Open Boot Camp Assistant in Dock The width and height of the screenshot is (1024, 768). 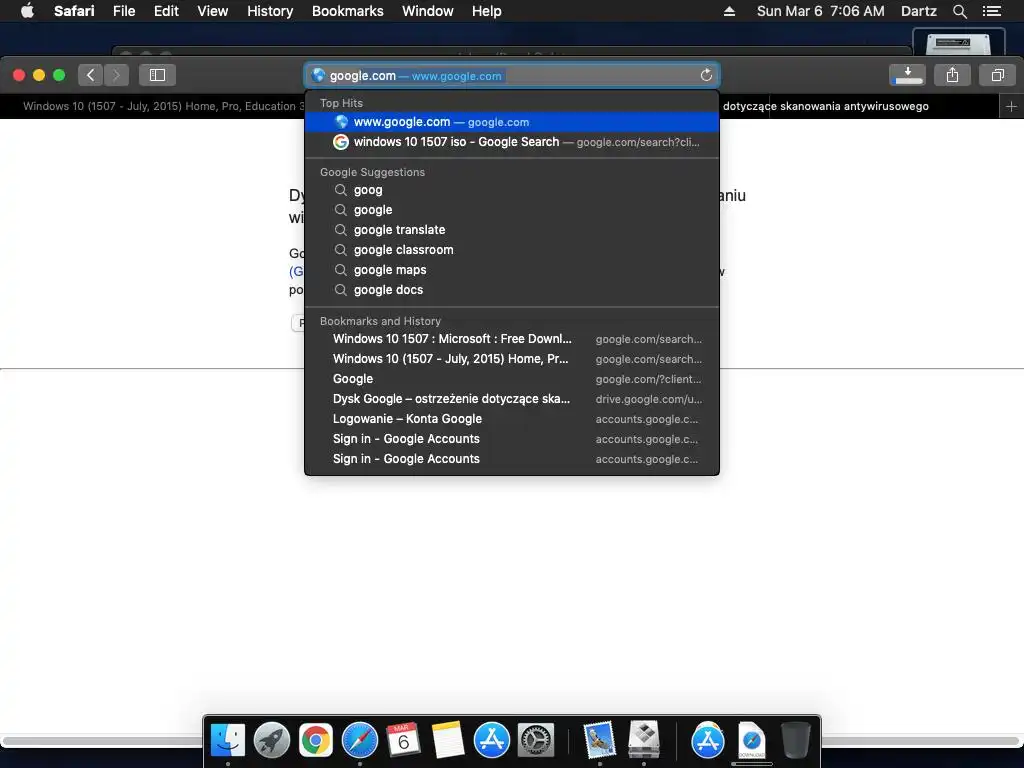(x=644, y=741)
